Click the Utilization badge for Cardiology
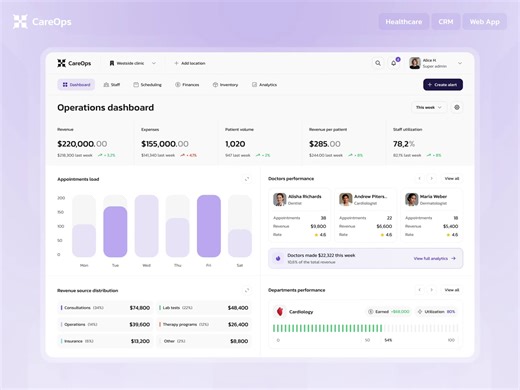This screenshot has width=520, height=390. coord(437,312)
